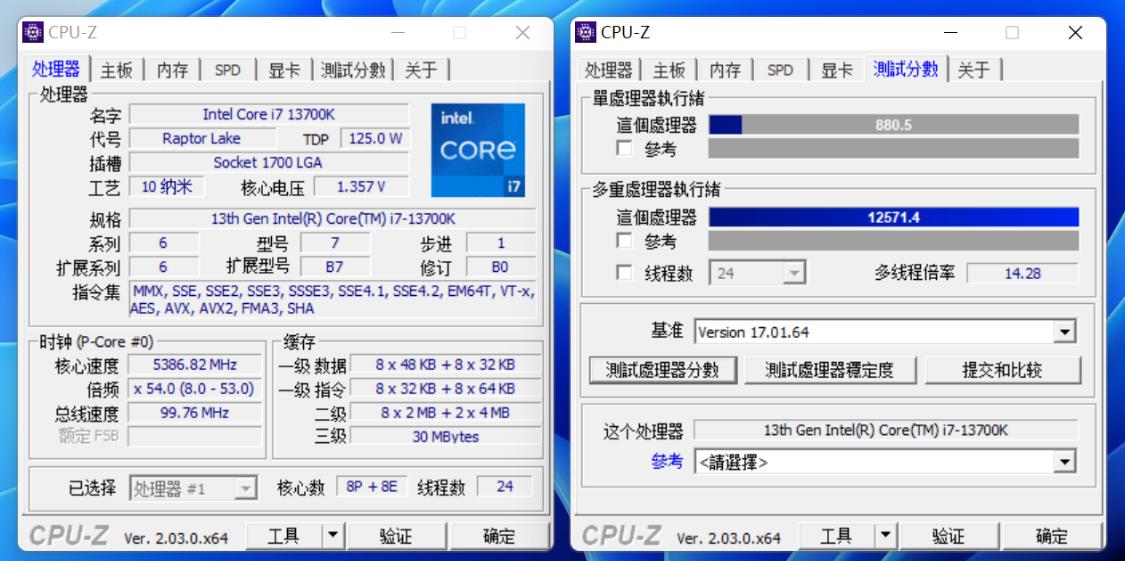Open the 基准 Version 17.01.64 dropdown
The width and height of the screenshot is (1125, 561).
[885, 332]
